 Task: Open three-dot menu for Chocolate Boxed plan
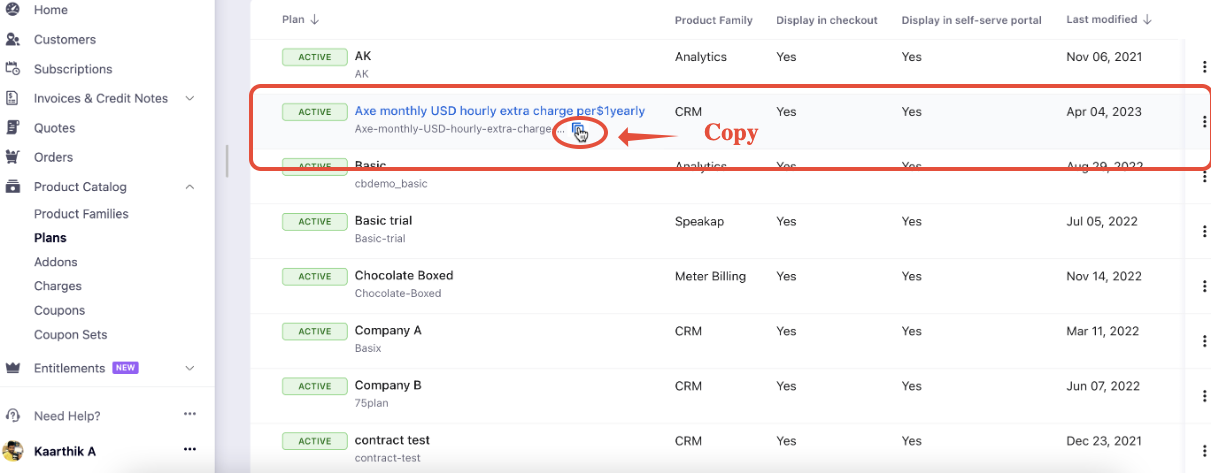tap(1203, 286)
